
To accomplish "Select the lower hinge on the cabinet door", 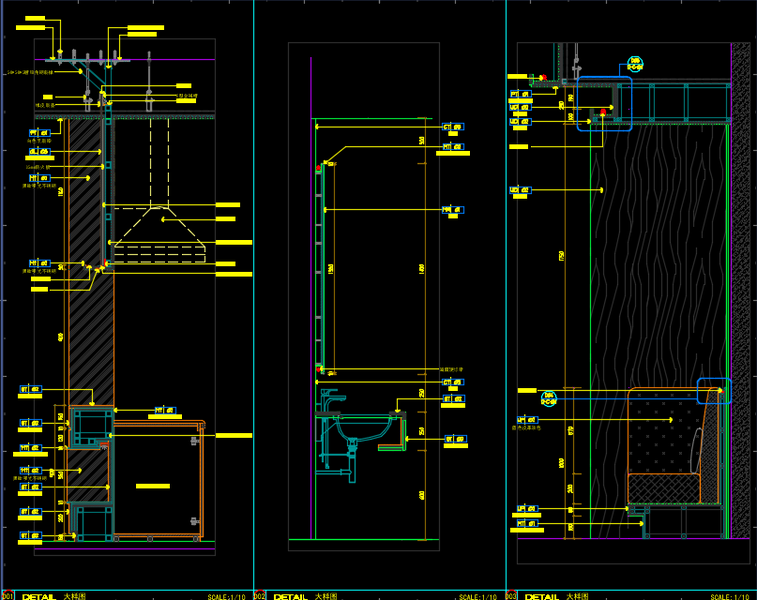I will pyautogui.click(x=195, y=521).
